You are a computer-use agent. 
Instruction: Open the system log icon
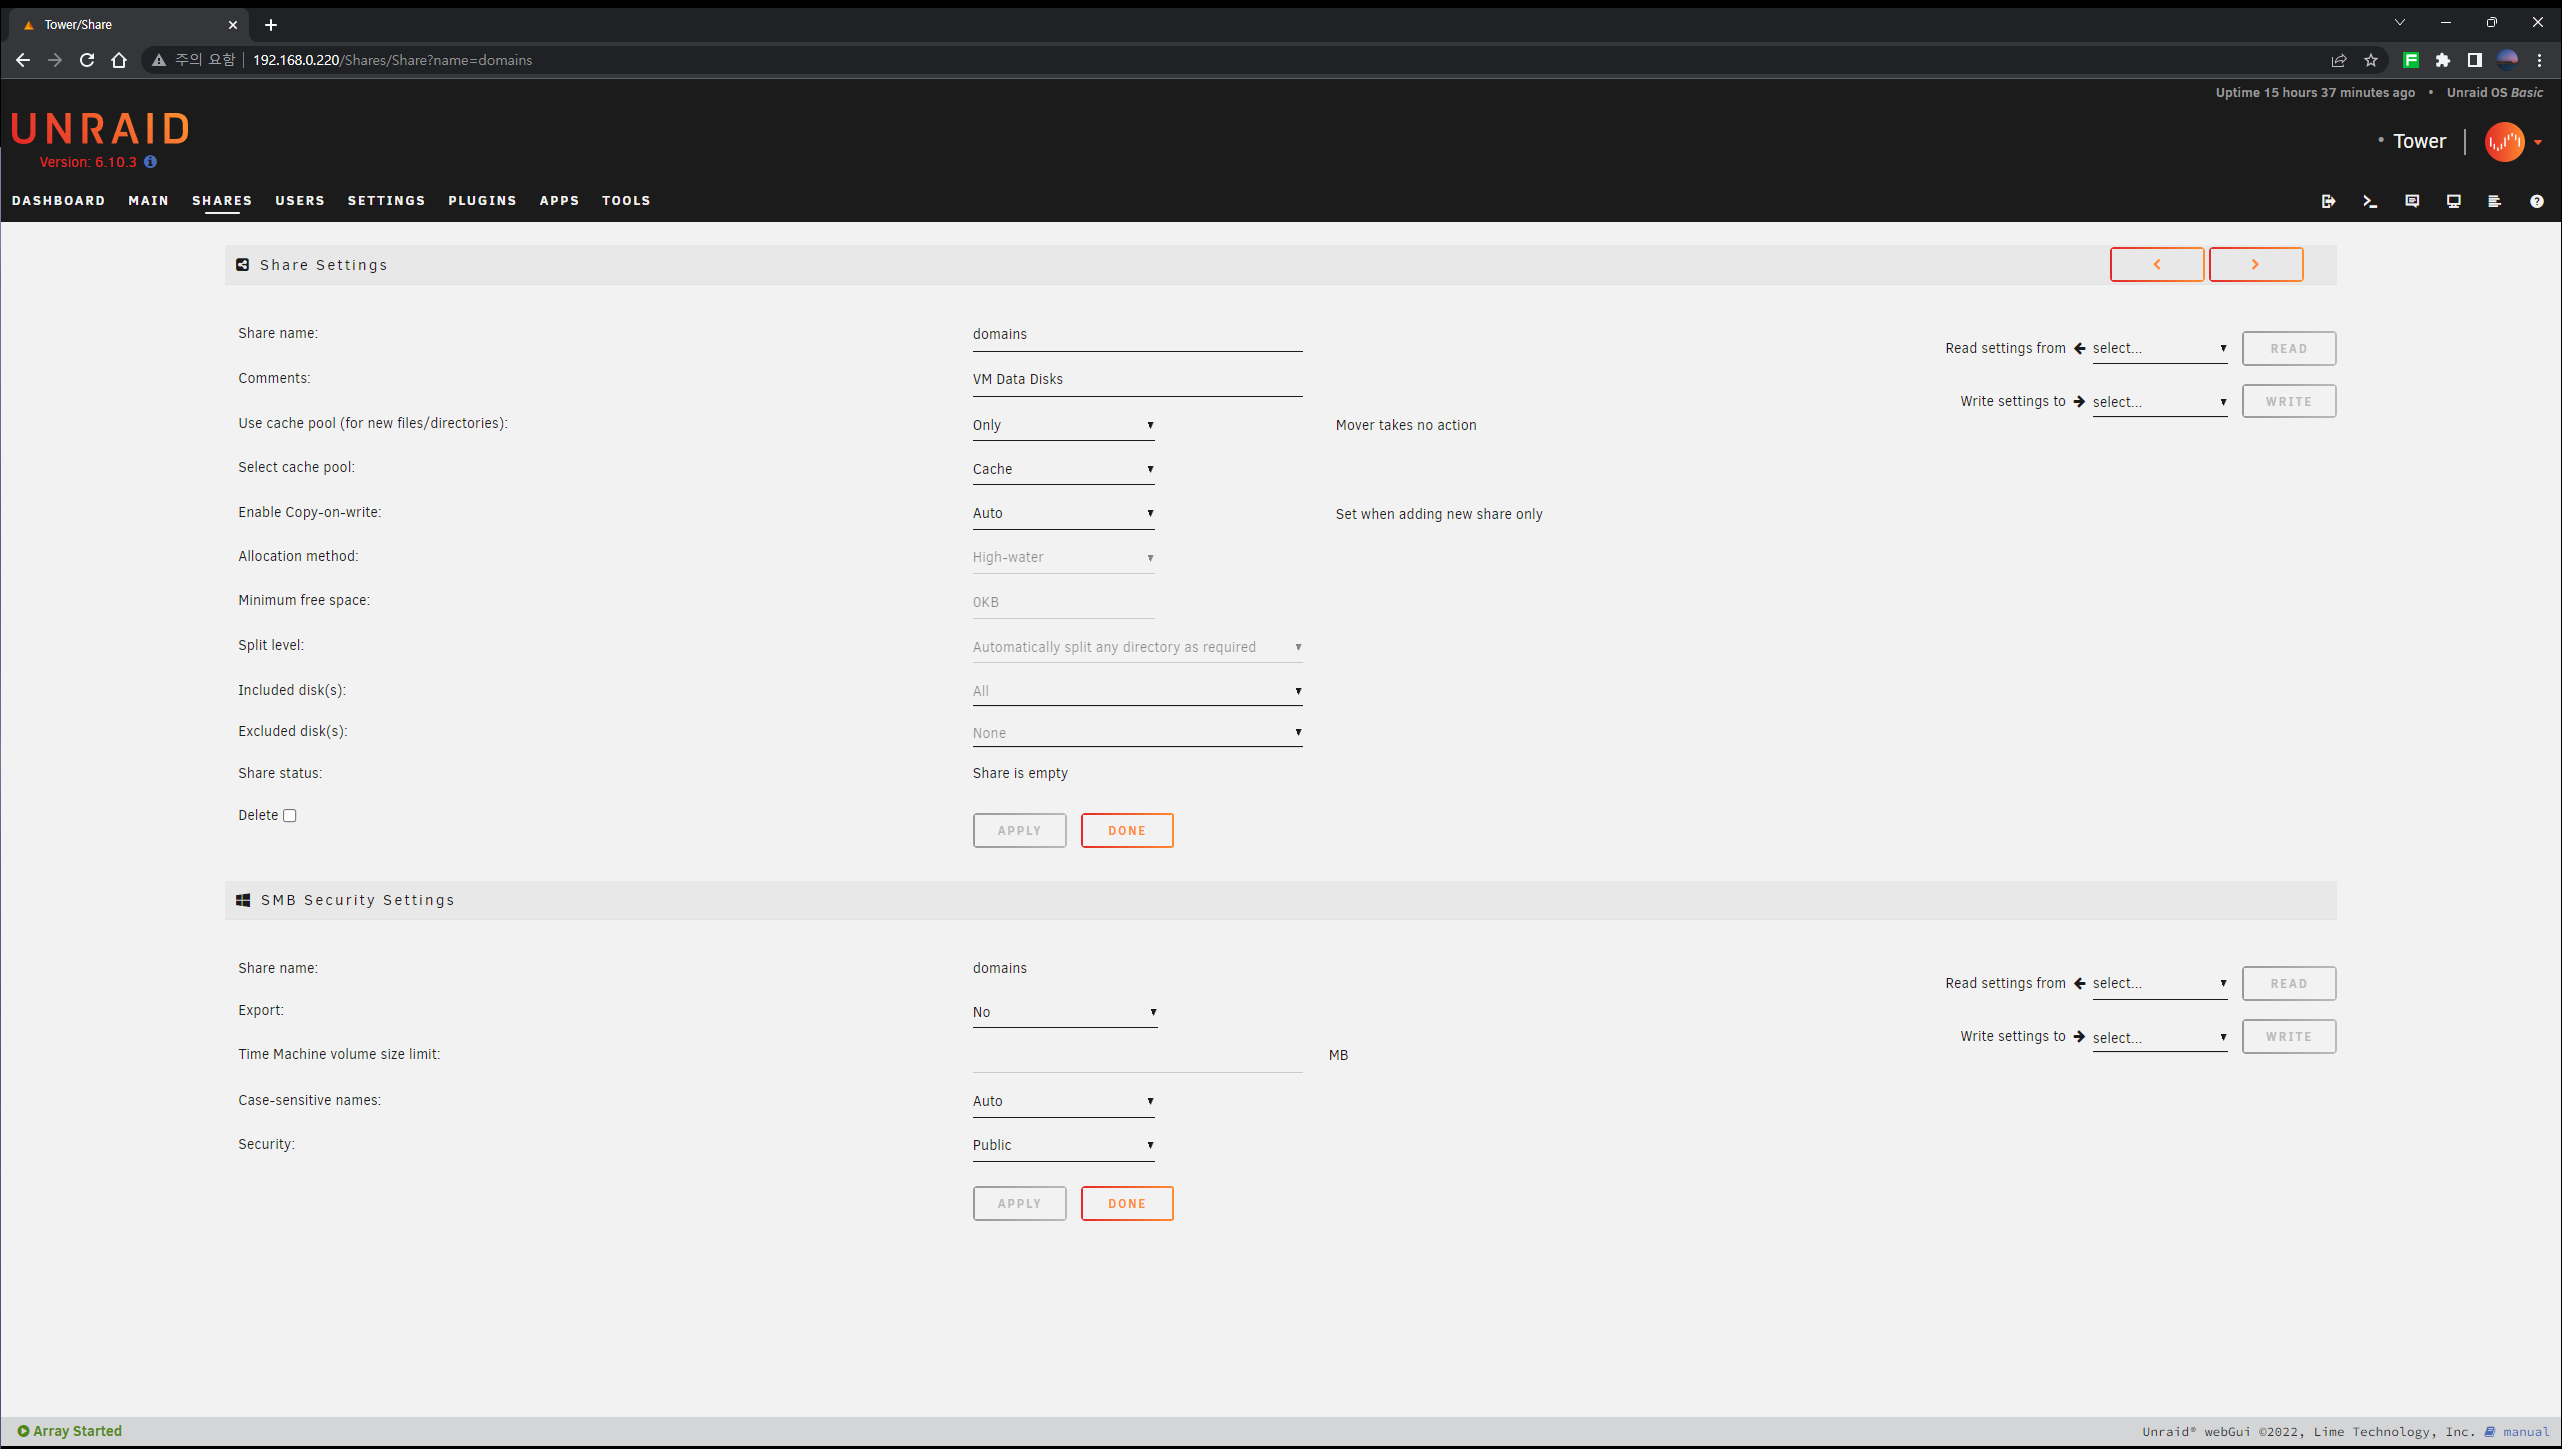pyautogui.click(x=2495, y=201)
